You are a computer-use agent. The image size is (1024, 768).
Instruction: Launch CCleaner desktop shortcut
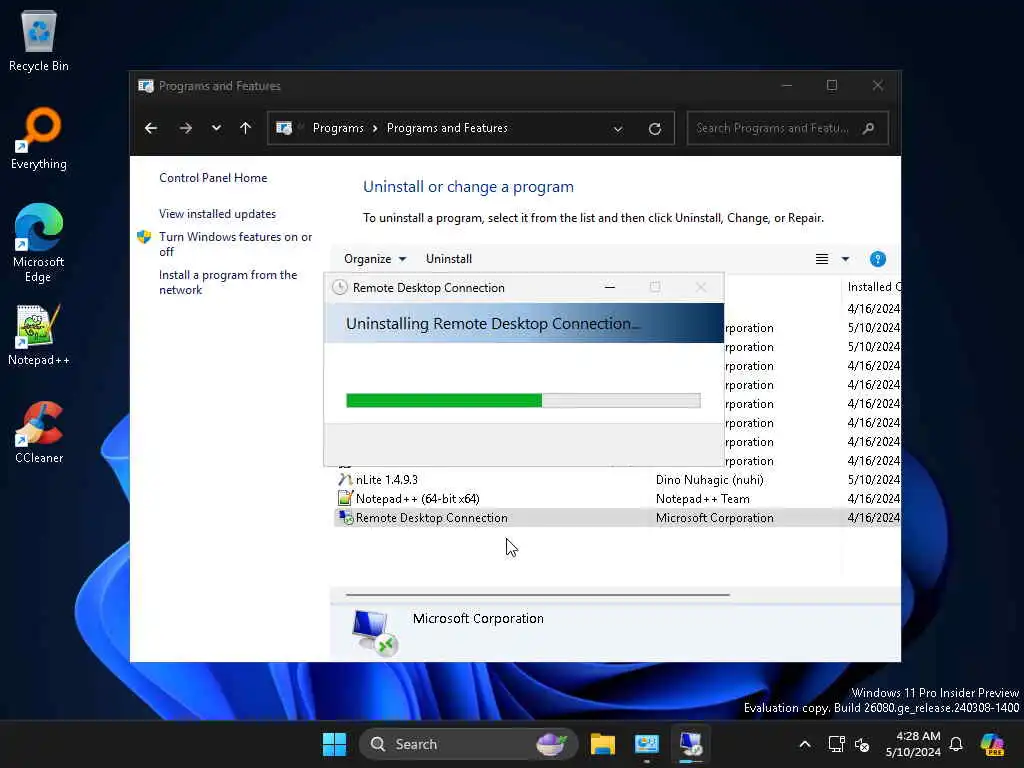[x=39, y=432]
